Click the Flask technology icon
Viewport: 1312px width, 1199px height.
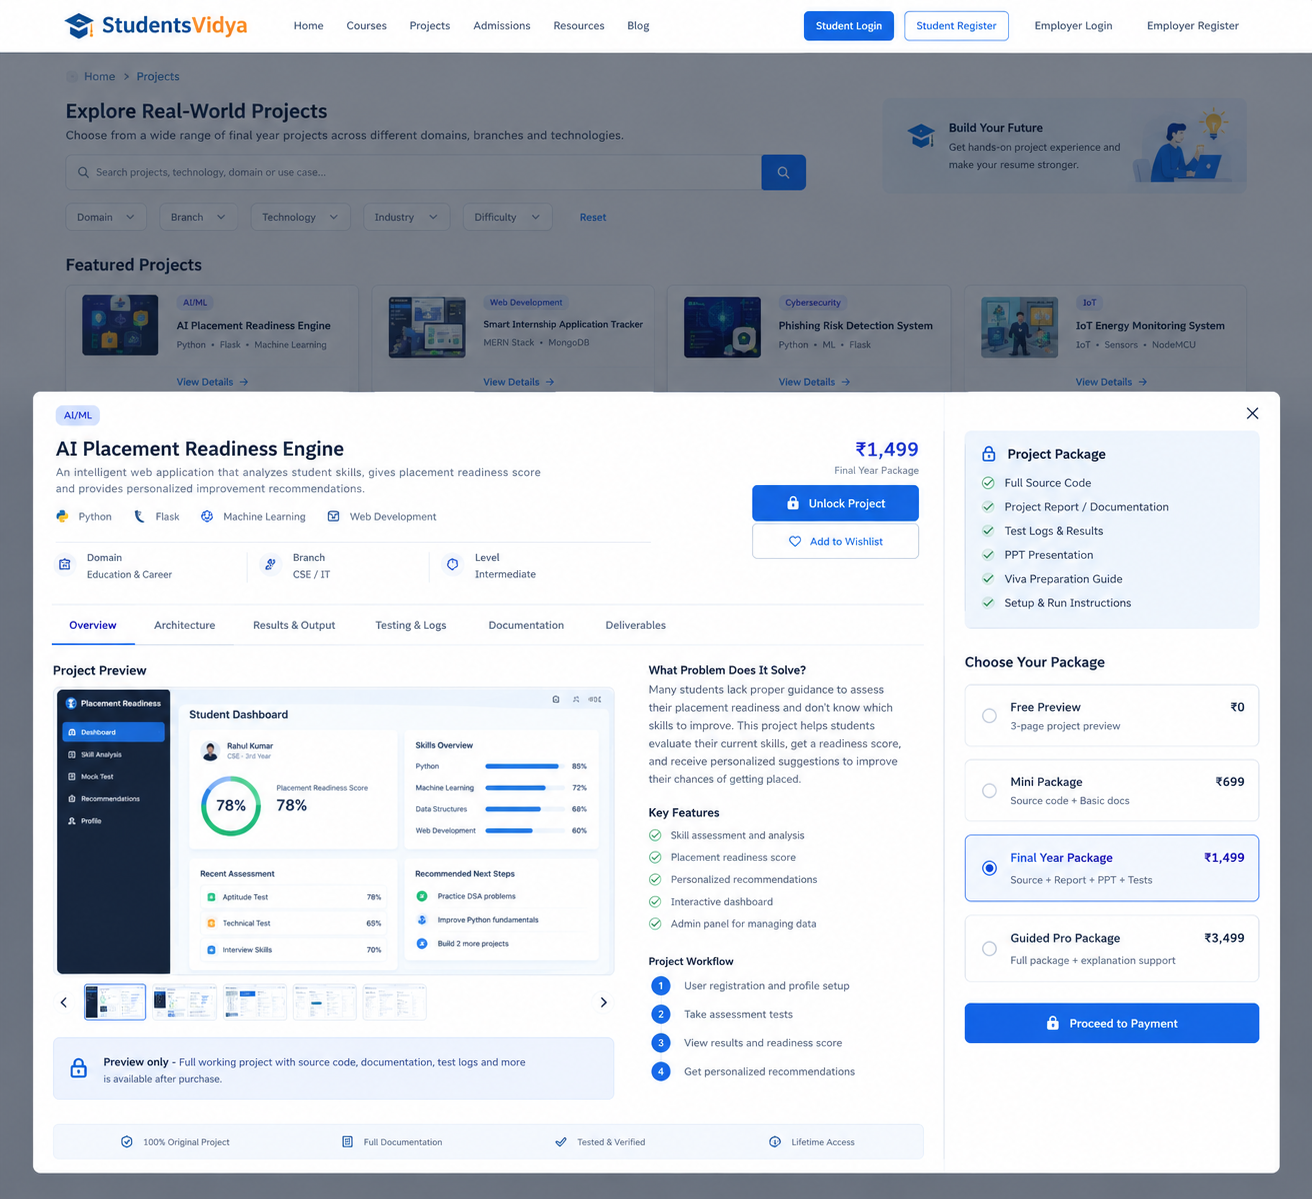click(x=139, y=516)
